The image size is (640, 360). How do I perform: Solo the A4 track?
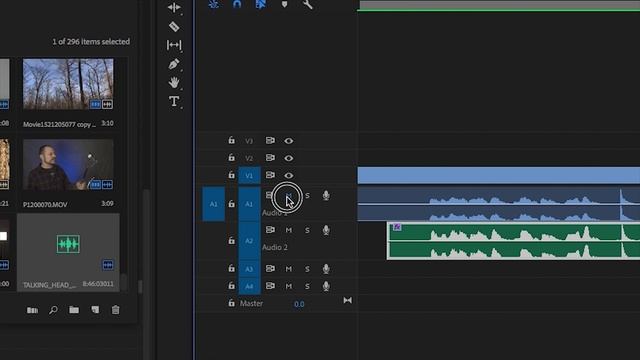(307, 287)
